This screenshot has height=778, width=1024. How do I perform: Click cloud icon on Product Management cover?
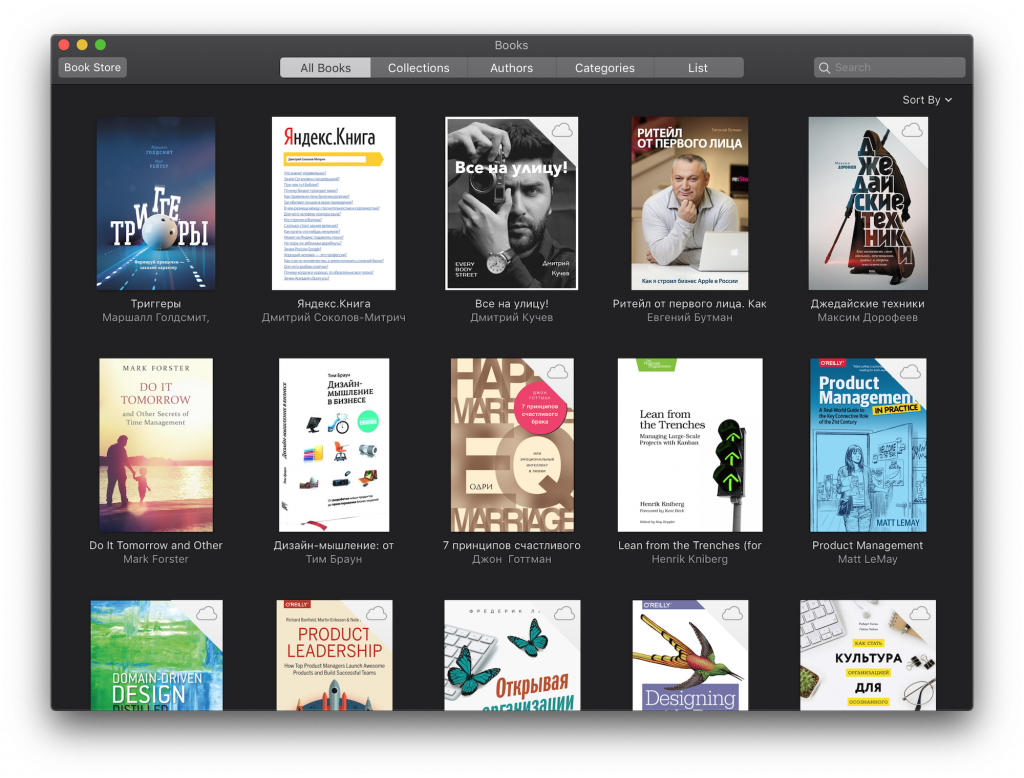click(910, 372)
